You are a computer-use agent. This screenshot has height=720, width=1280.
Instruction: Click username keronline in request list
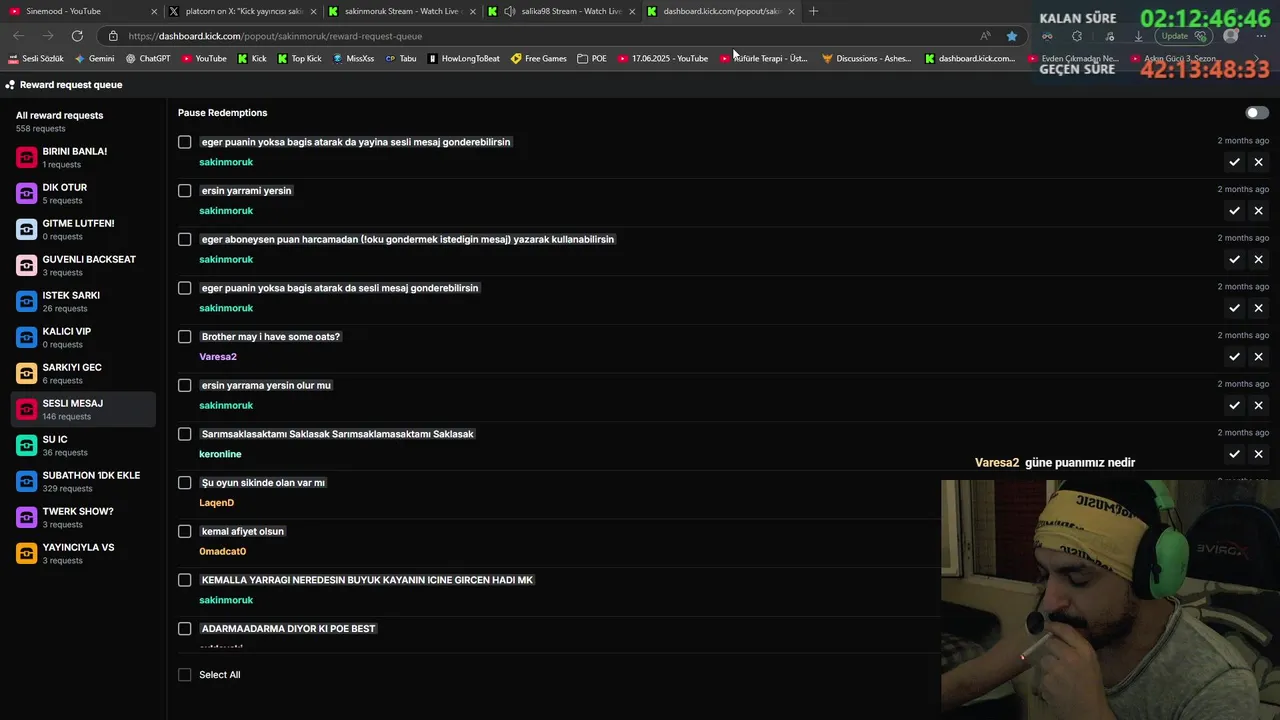(220, 454)
